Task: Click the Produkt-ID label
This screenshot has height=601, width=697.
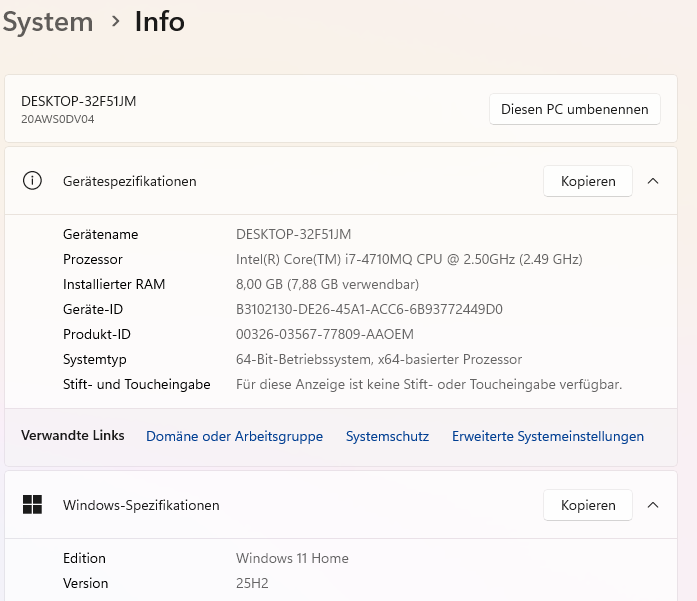Action: (97, 334)
